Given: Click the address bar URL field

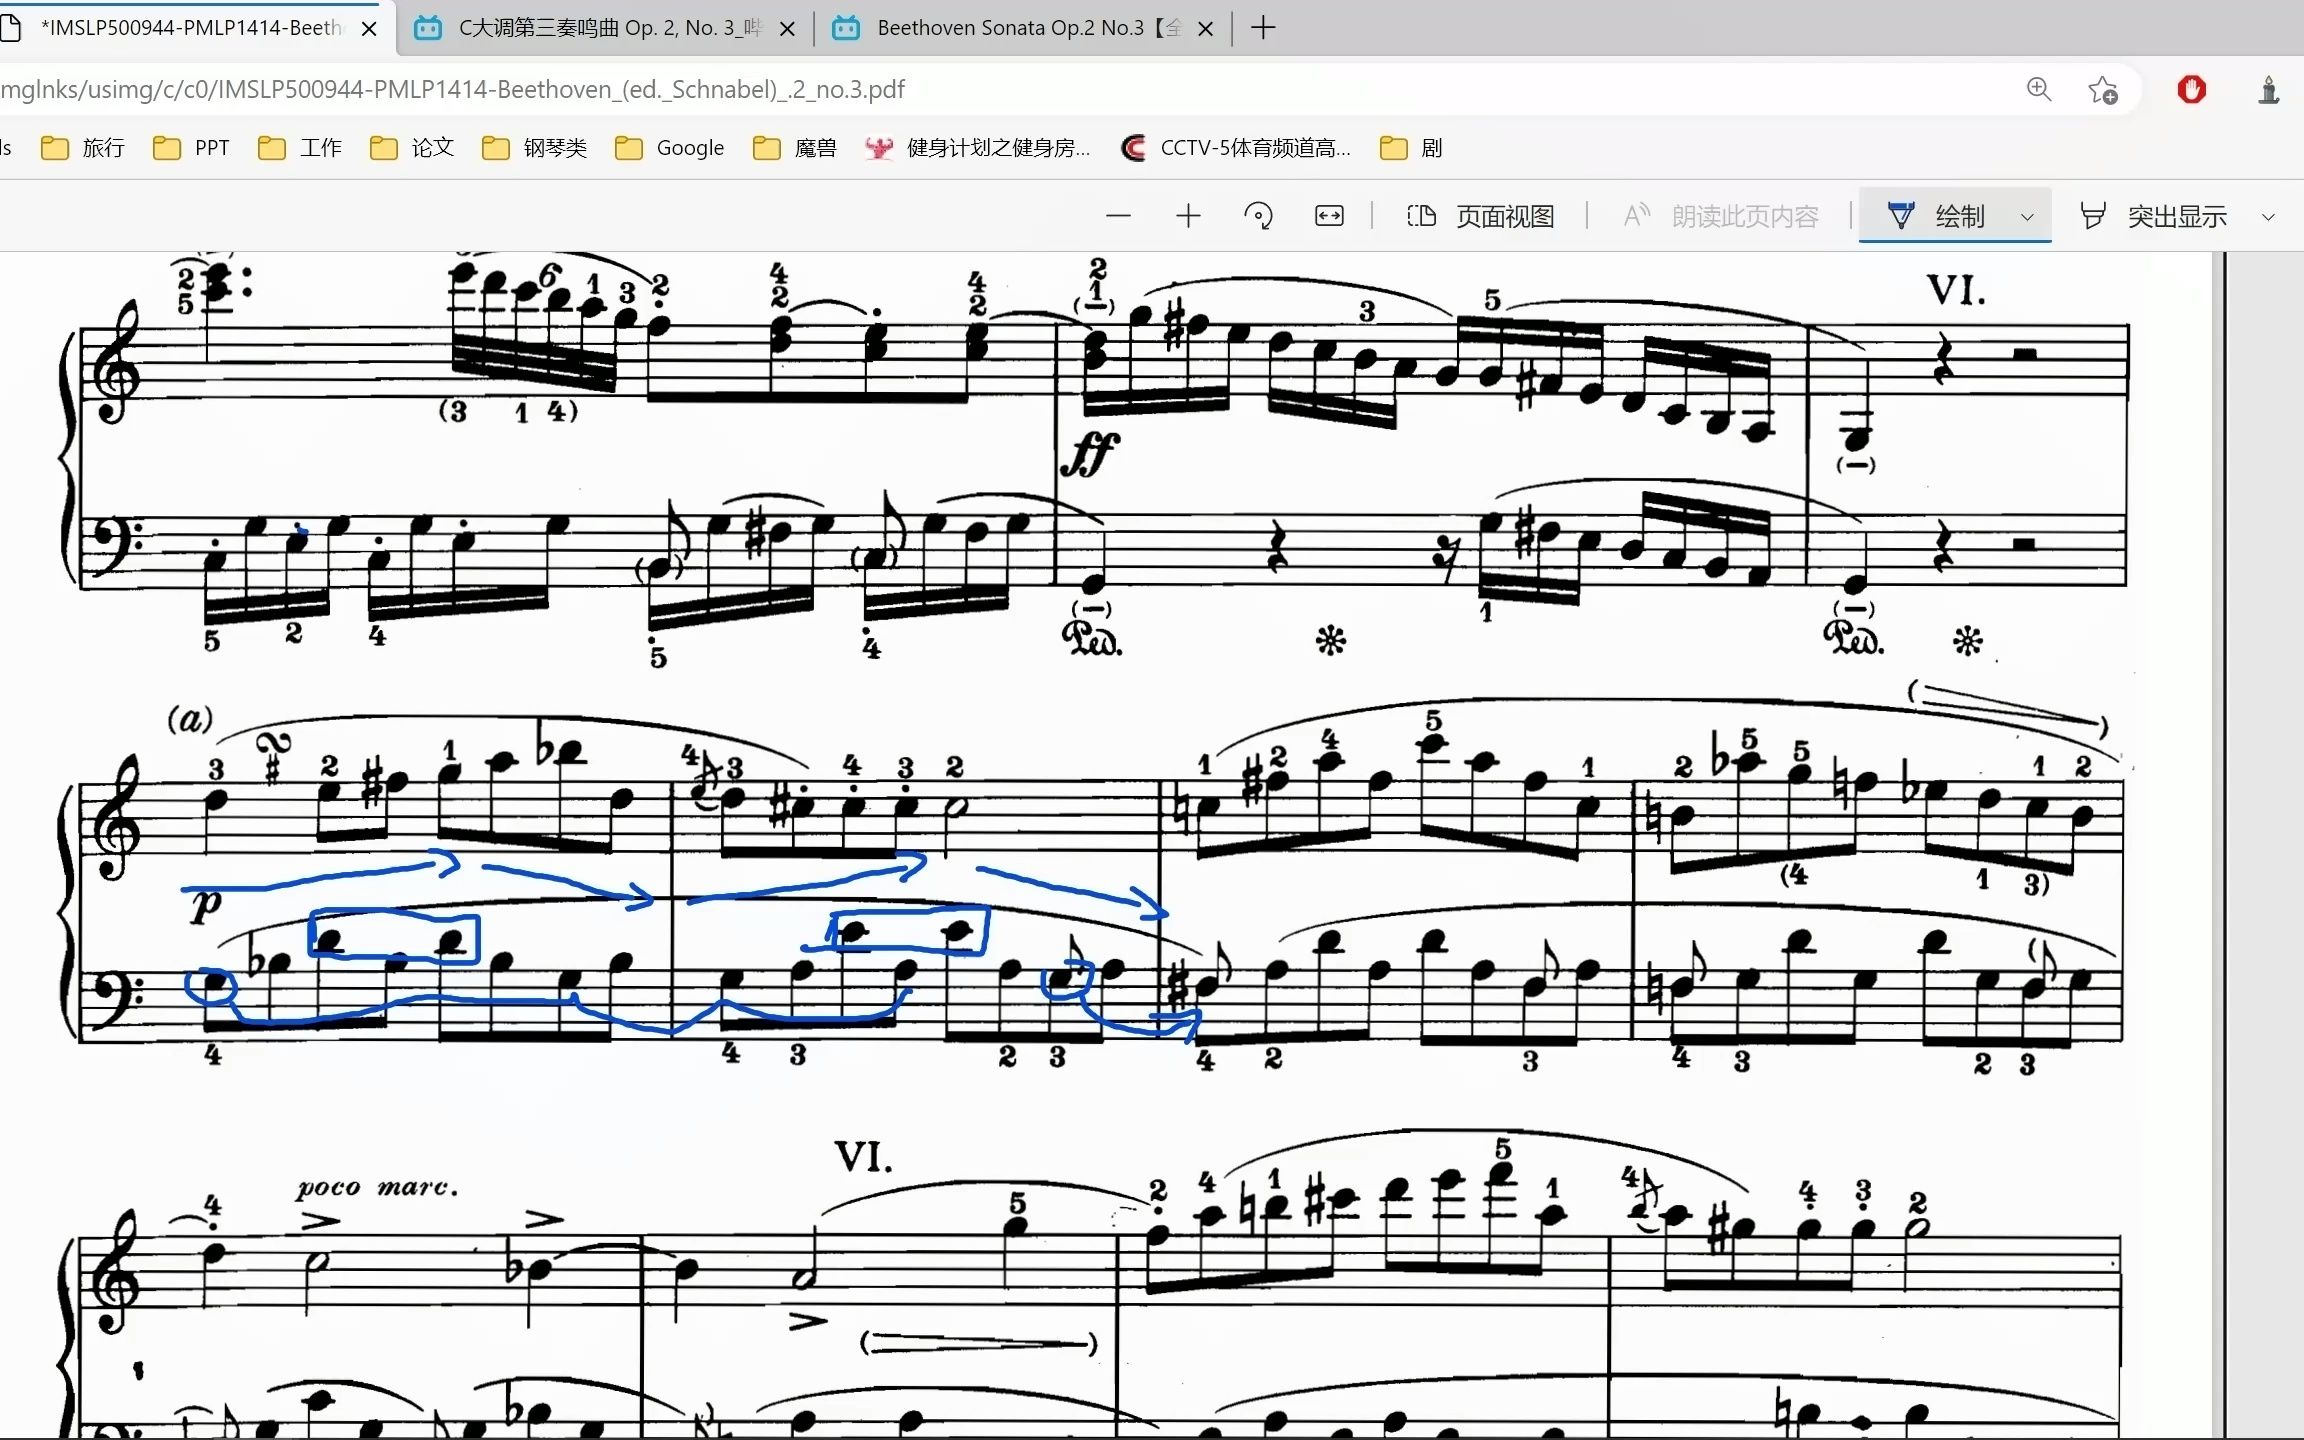Looking at the screenshot, I should [1000, 89].
